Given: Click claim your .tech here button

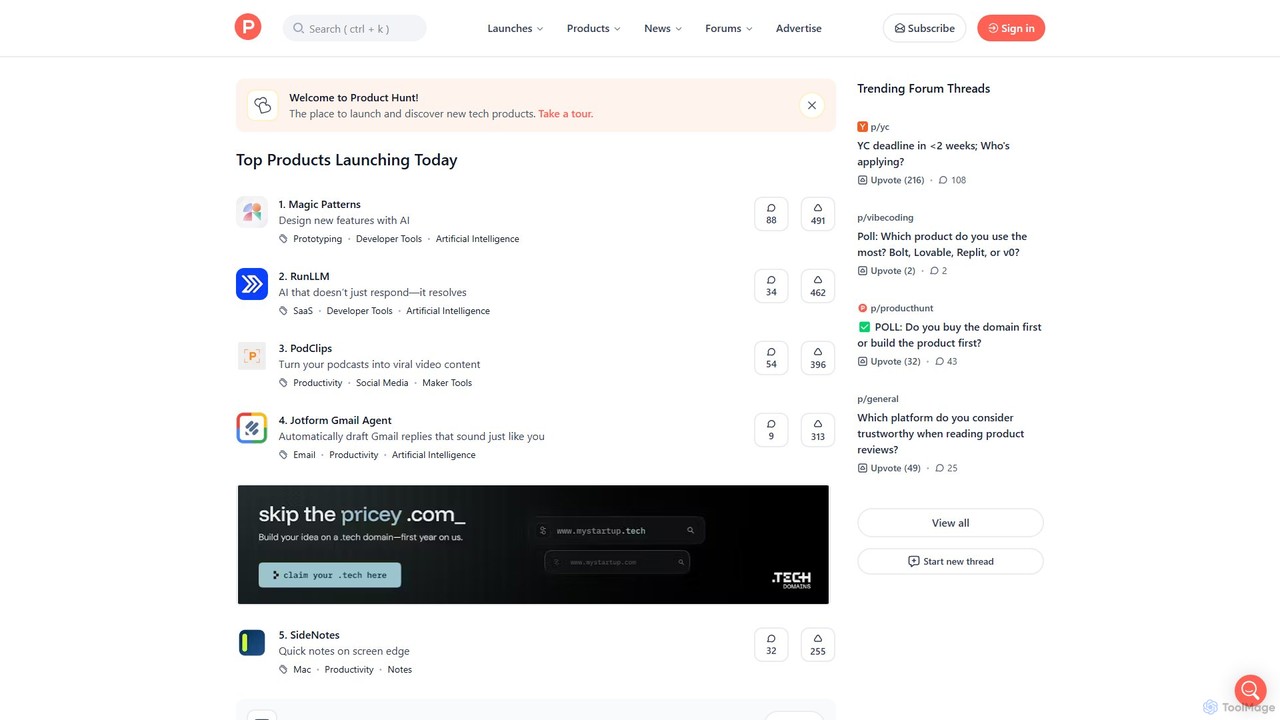Looking at the screenshot, I should [x=330, y=575].
